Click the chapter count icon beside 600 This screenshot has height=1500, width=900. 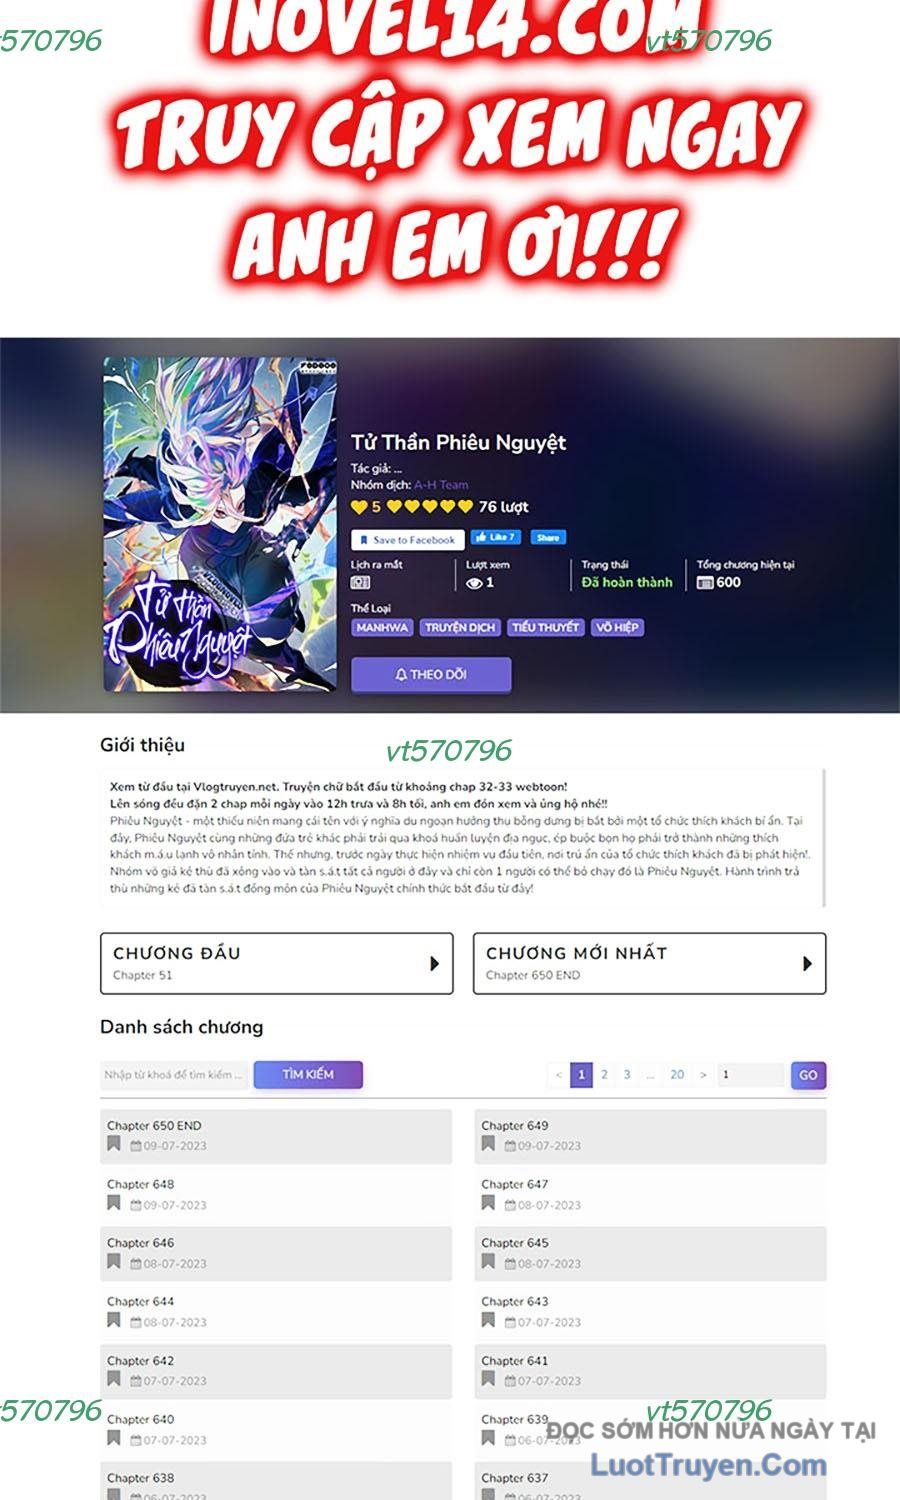pyautogui.click(x=705, y=582)
